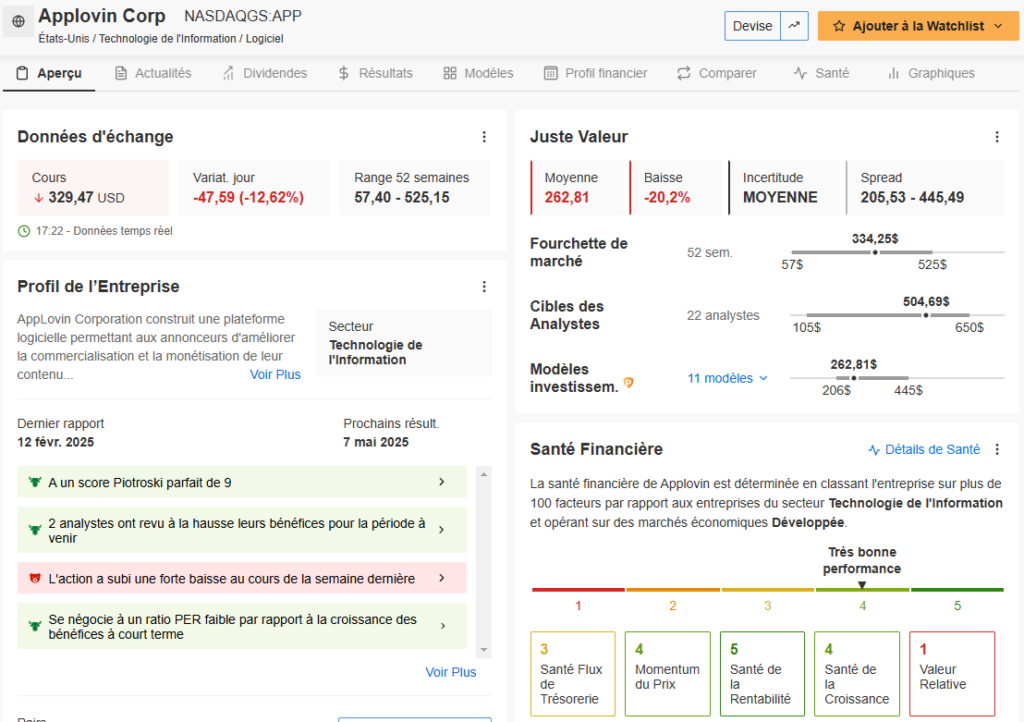This screenshot has height=722, width=1024.
Task: Open the Profil financier tab
Action: click(x=595, y=73)
